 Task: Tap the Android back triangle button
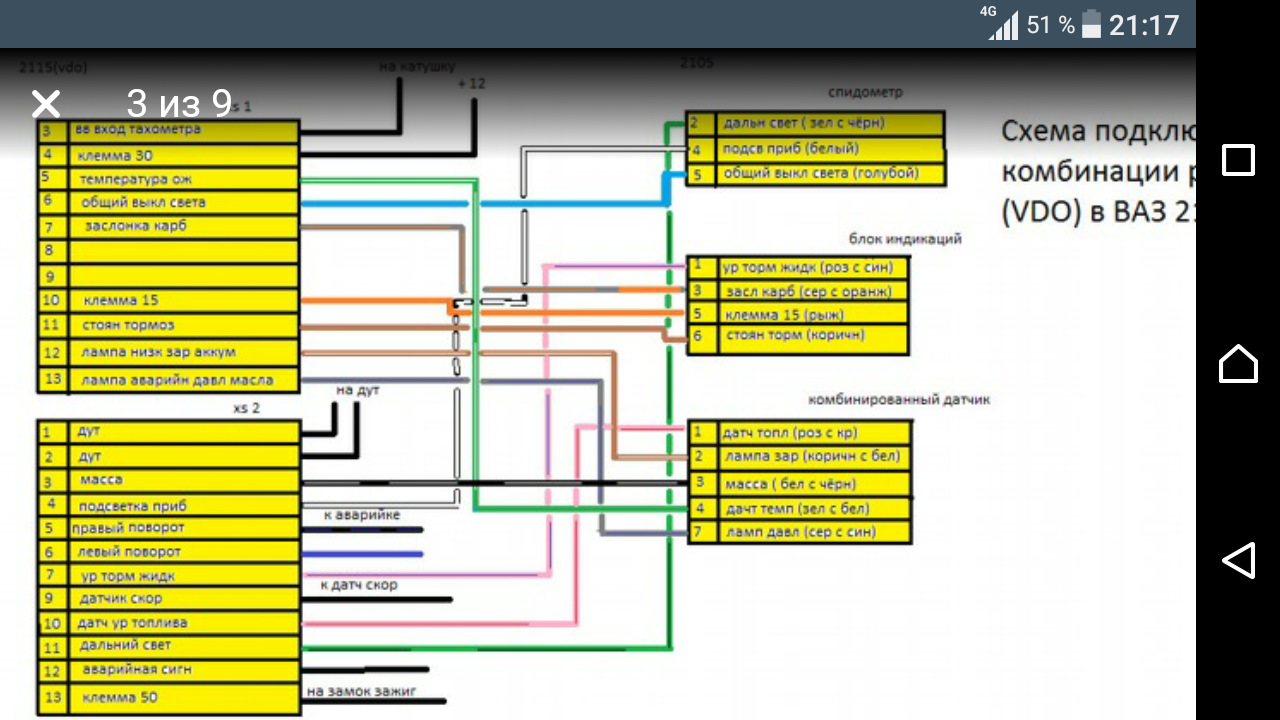coord(1238,560)
